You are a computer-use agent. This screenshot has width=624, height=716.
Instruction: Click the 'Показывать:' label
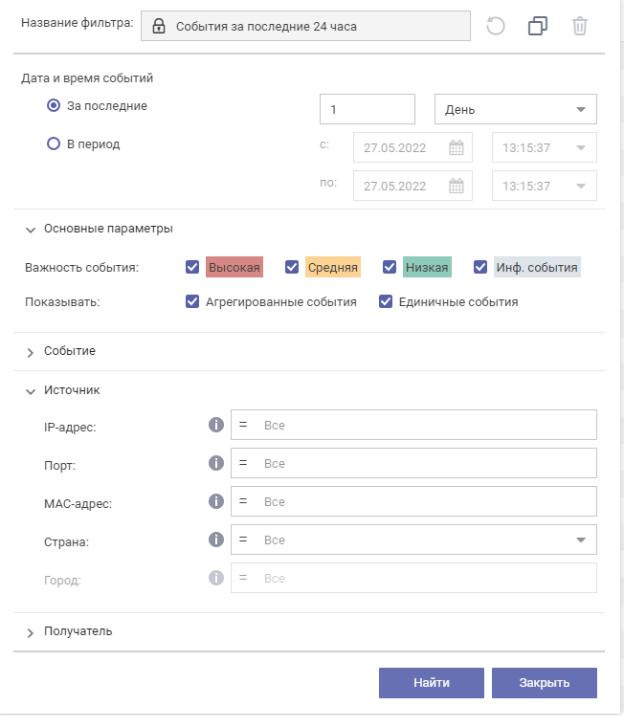pyautogui.click(x=63, y=302)
